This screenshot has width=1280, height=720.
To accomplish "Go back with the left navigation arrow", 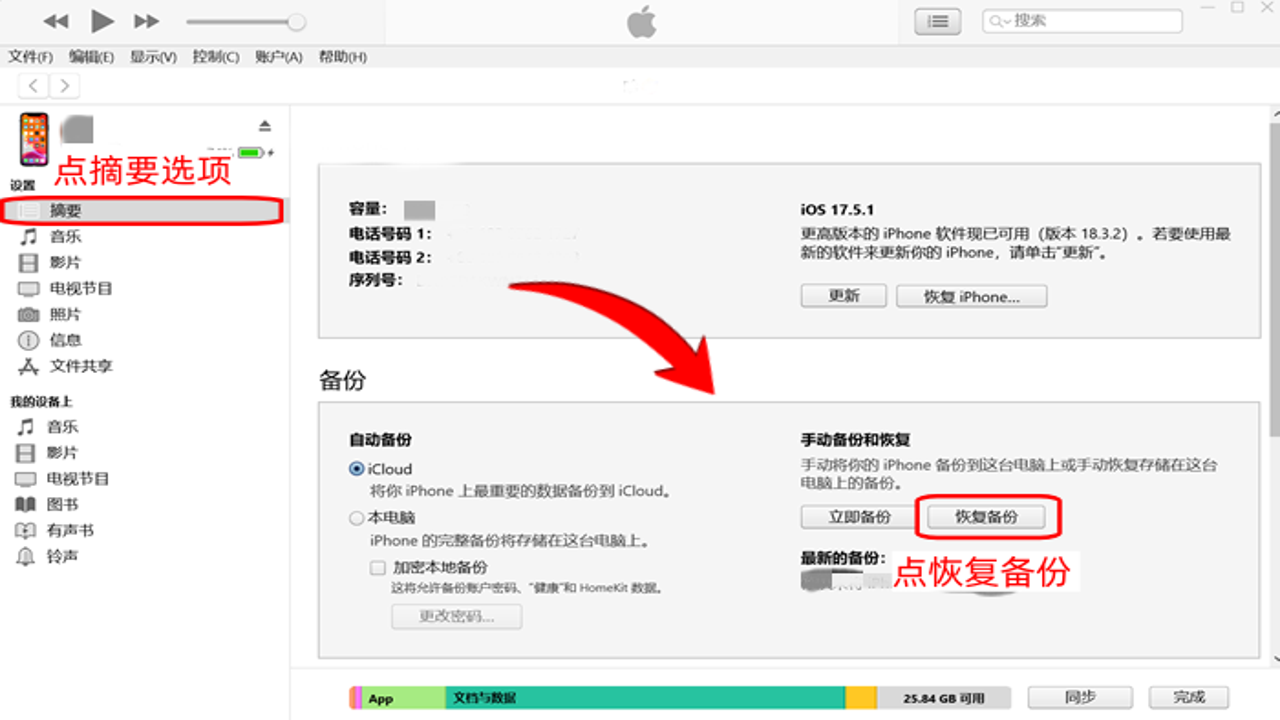I will point(34,85).
